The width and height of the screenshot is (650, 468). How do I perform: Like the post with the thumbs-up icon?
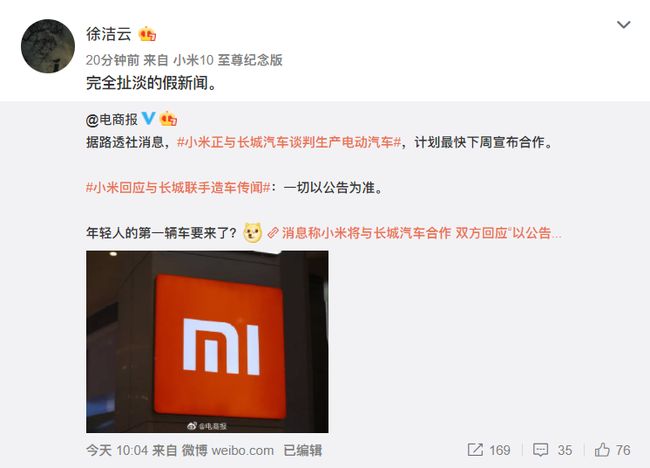[602, 450]
